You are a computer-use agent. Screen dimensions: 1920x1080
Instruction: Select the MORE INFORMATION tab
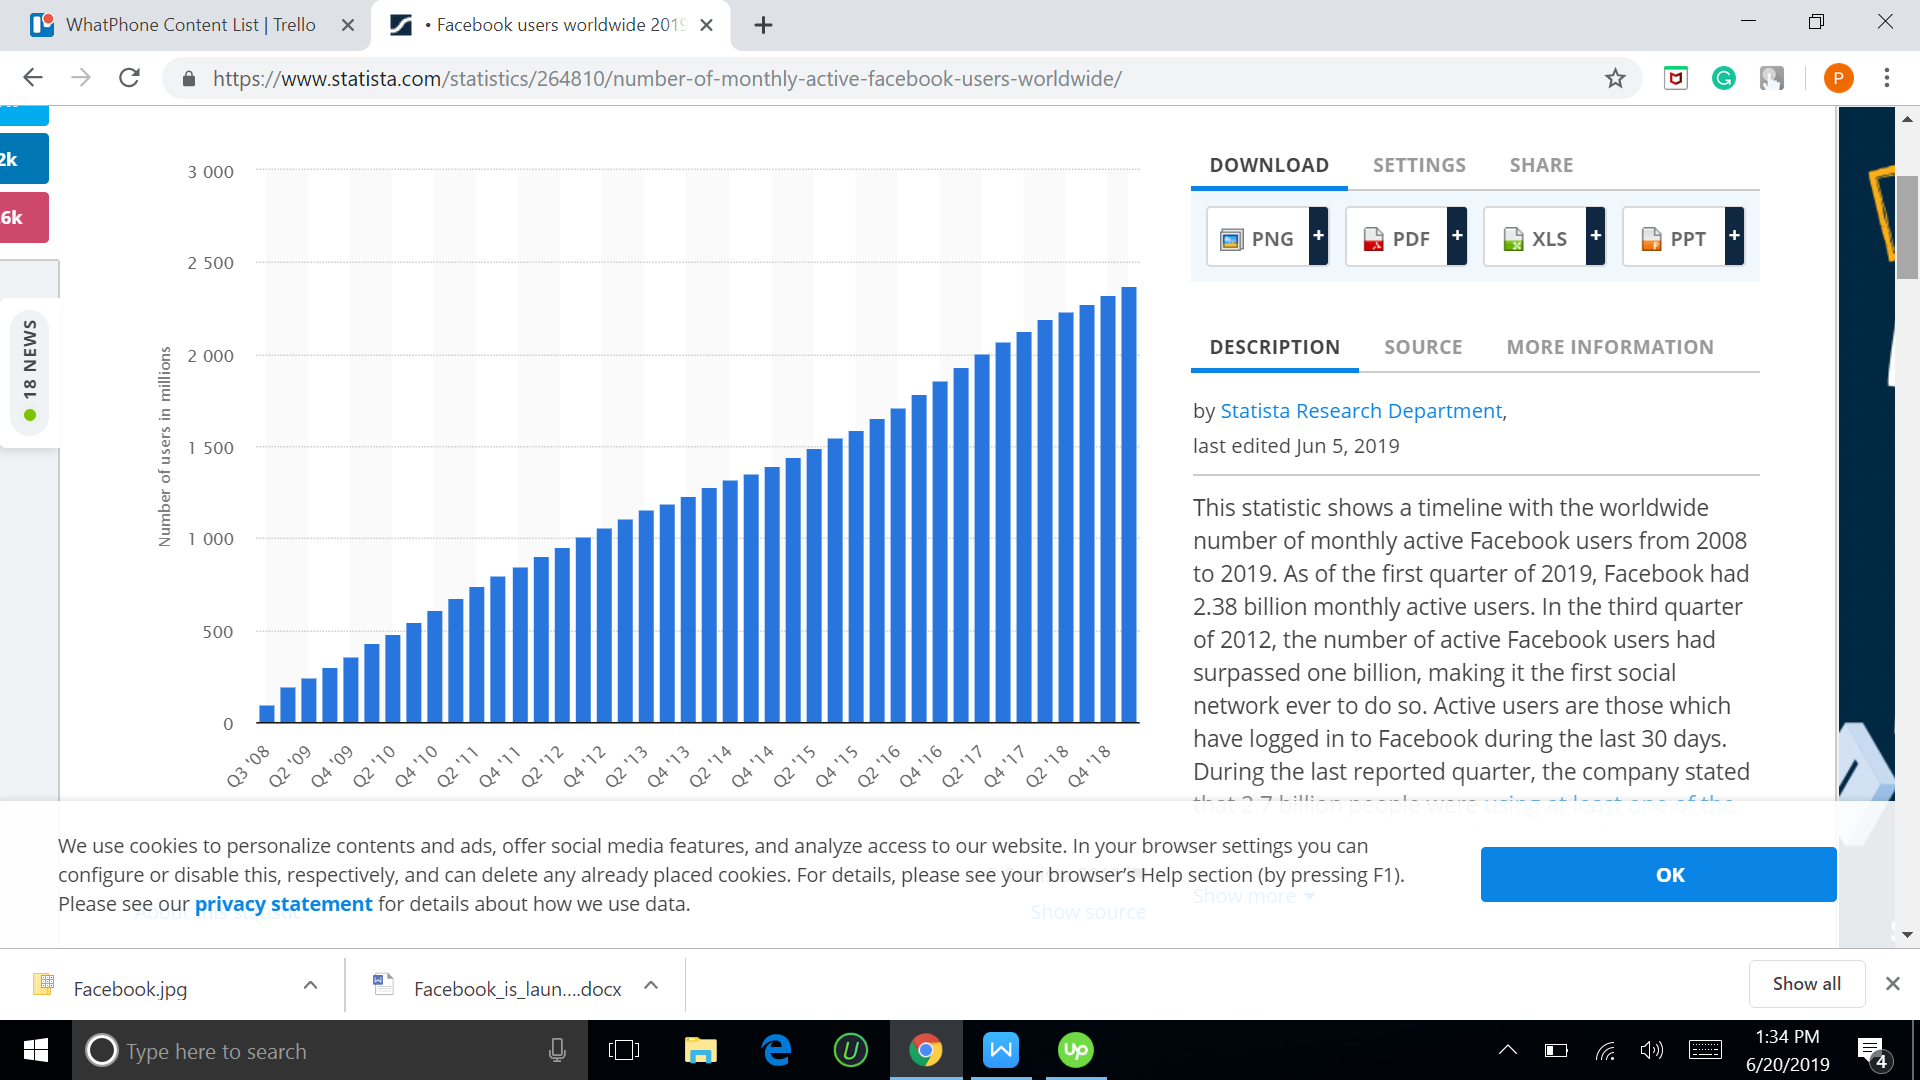click(1610, 347)
